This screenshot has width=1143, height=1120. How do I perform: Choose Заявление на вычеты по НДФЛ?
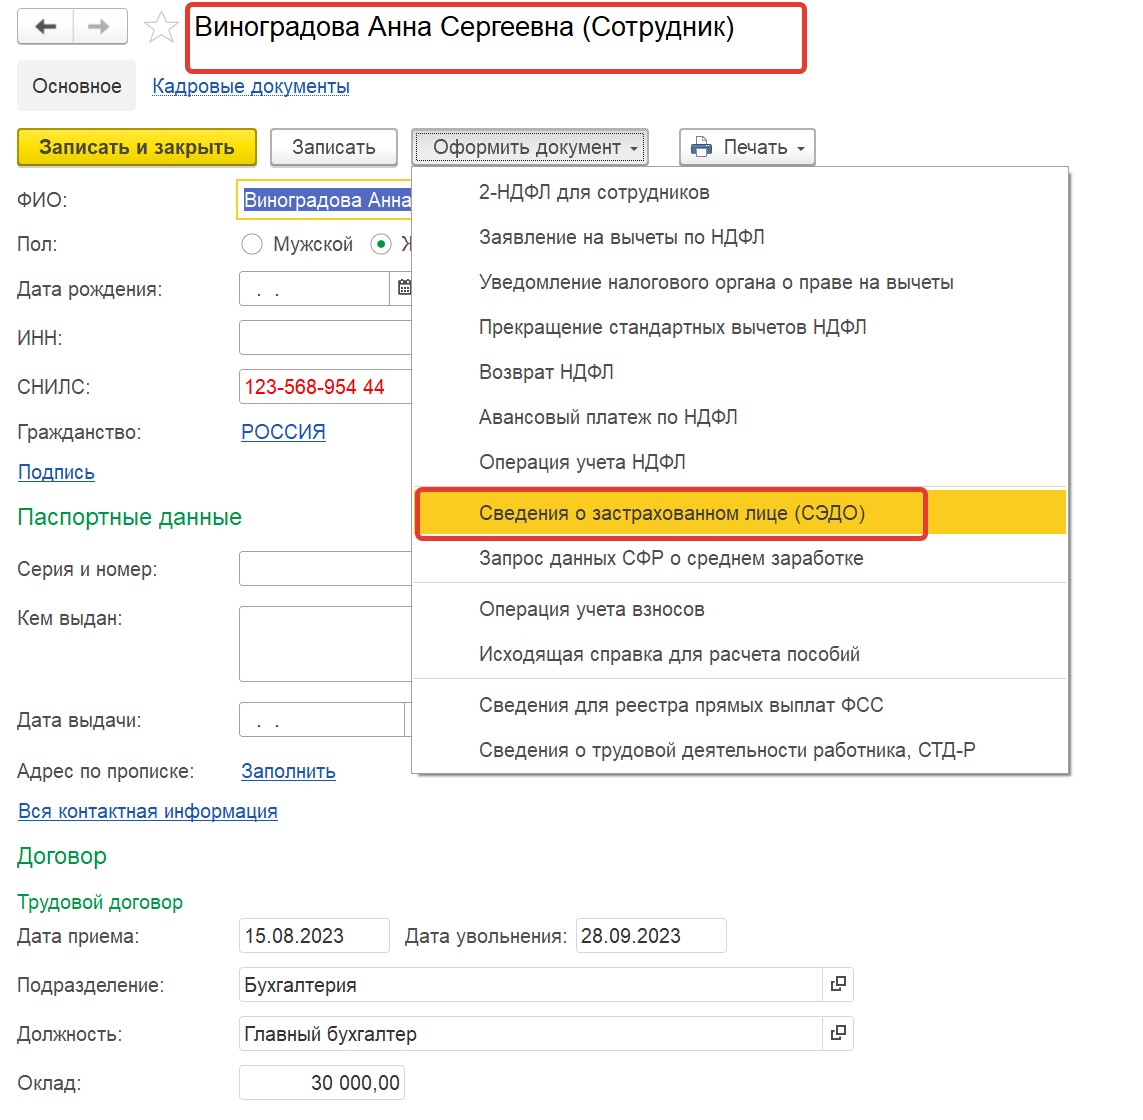[740, 237]
